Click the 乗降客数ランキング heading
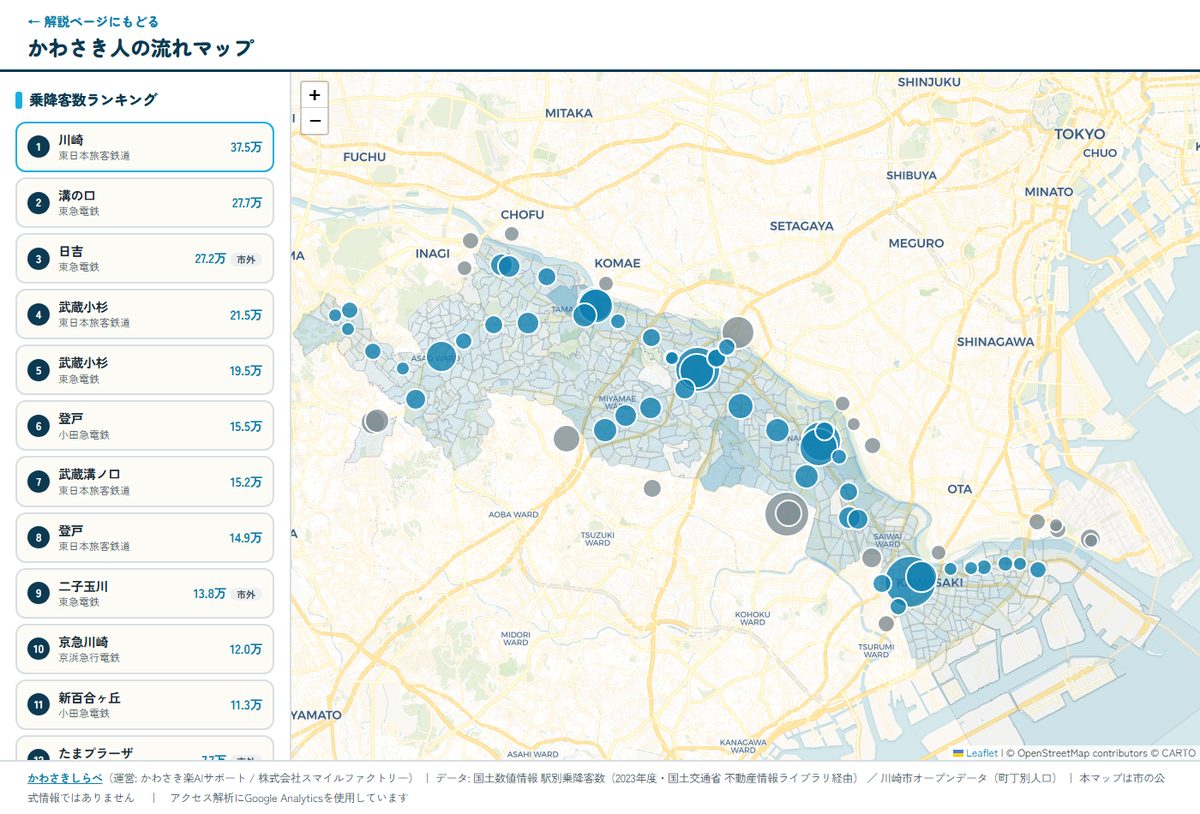The height and width of the screenshot is (814, 1200). (93, 100)
